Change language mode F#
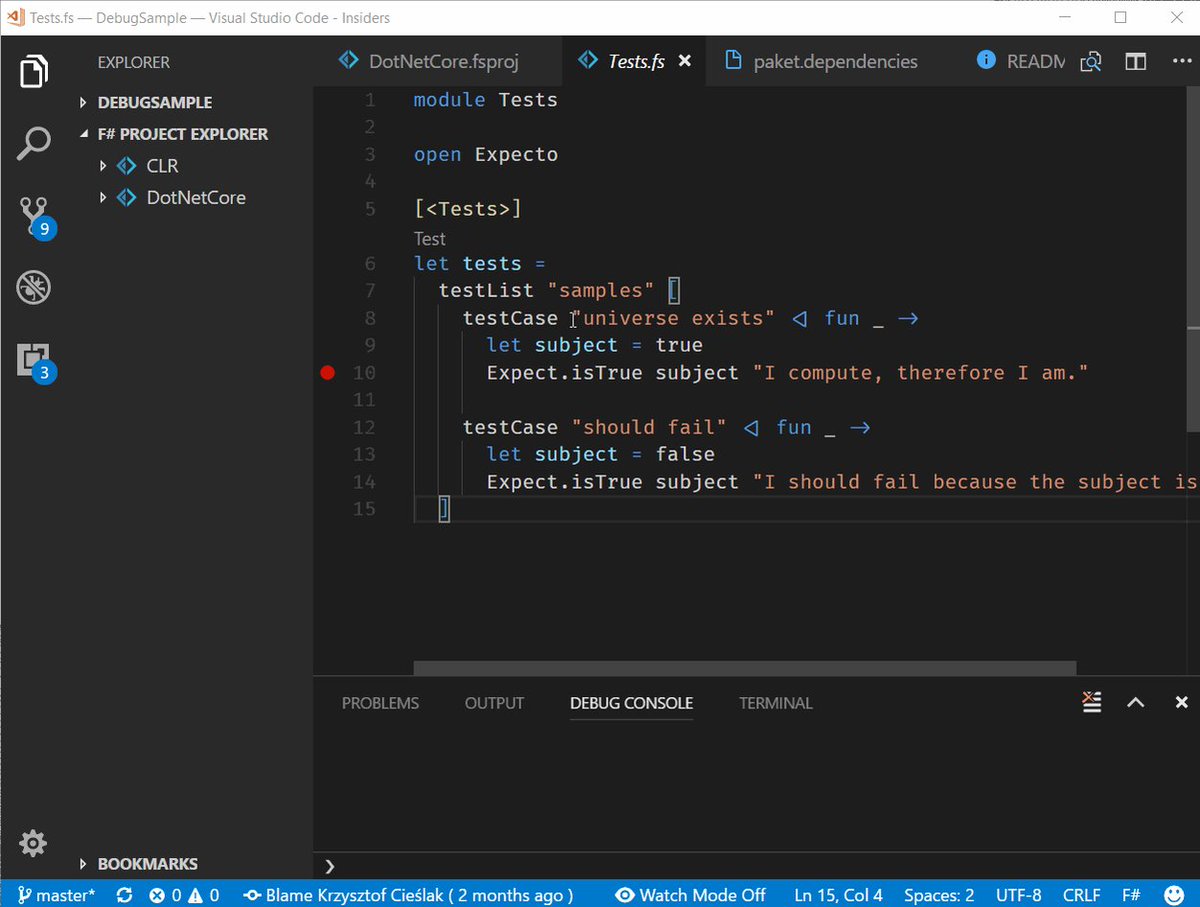The width and height of the screenshot is (1200, 907). pos(1131,895)
